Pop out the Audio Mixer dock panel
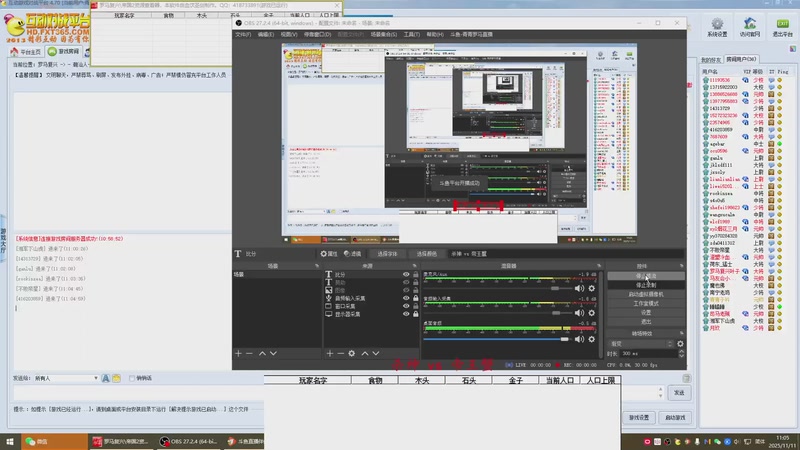The width and height of the screenshot is (800, 450). [598, 266]
